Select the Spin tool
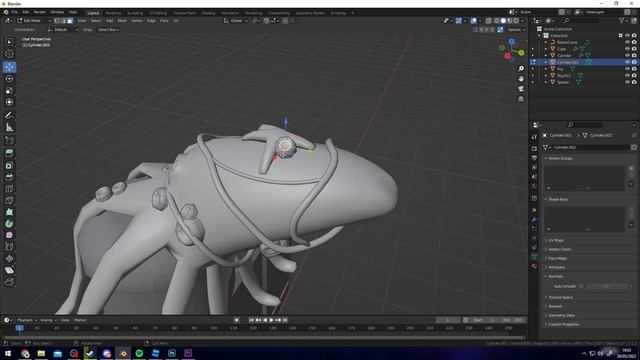The image size is (640, 360). click(x=9, y=224)
